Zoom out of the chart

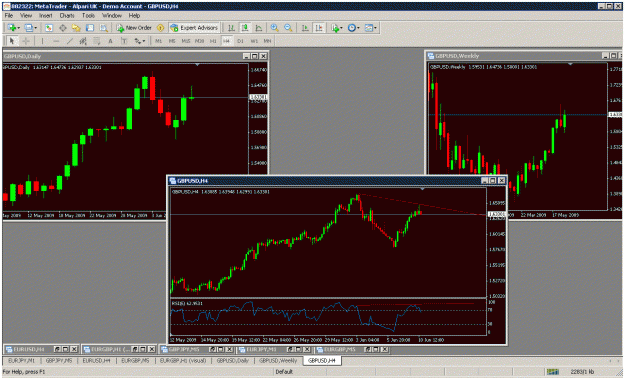pos(288,28)
